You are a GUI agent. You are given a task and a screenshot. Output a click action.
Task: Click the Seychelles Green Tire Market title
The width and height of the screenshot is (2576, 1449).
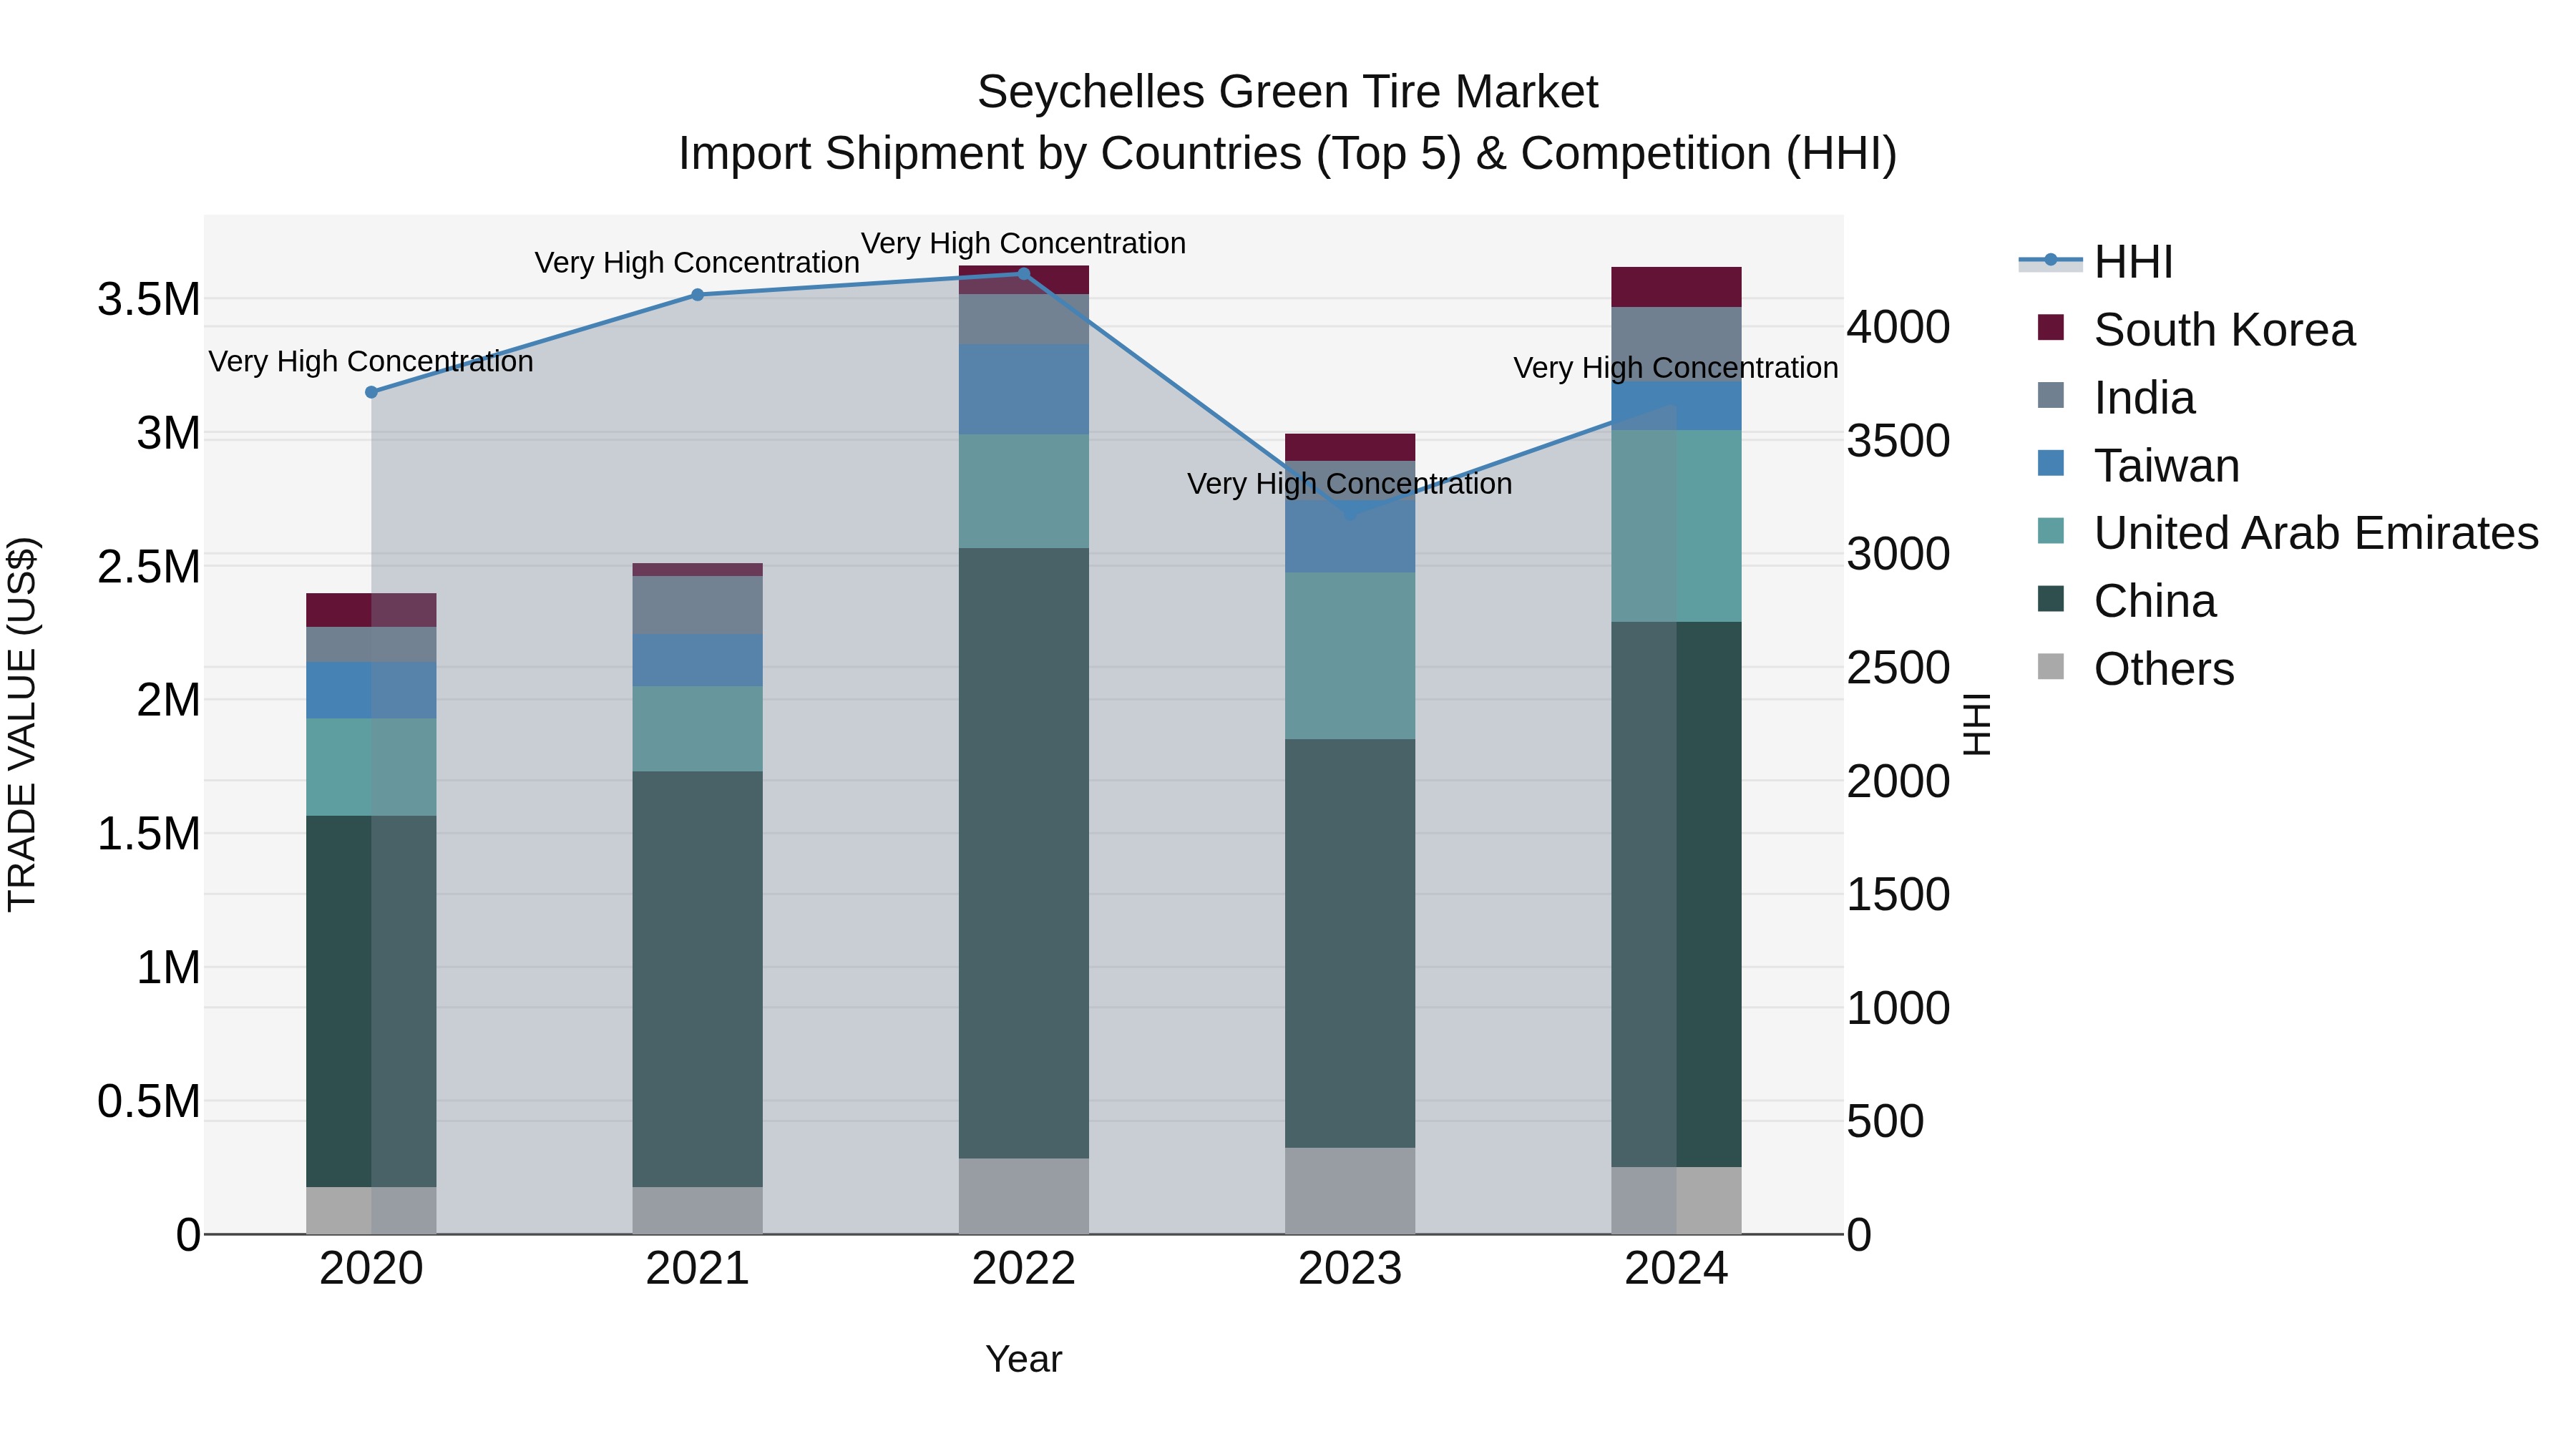[x=1288, y=92]
